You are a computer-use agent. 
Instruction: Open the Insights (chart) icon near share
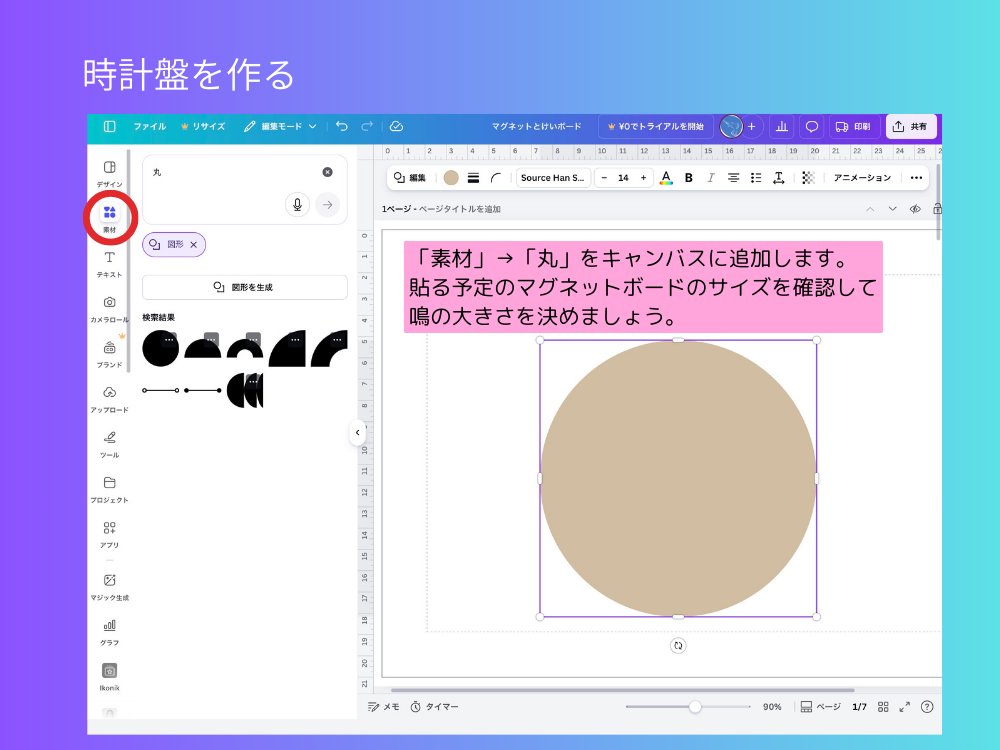[781, 126]
